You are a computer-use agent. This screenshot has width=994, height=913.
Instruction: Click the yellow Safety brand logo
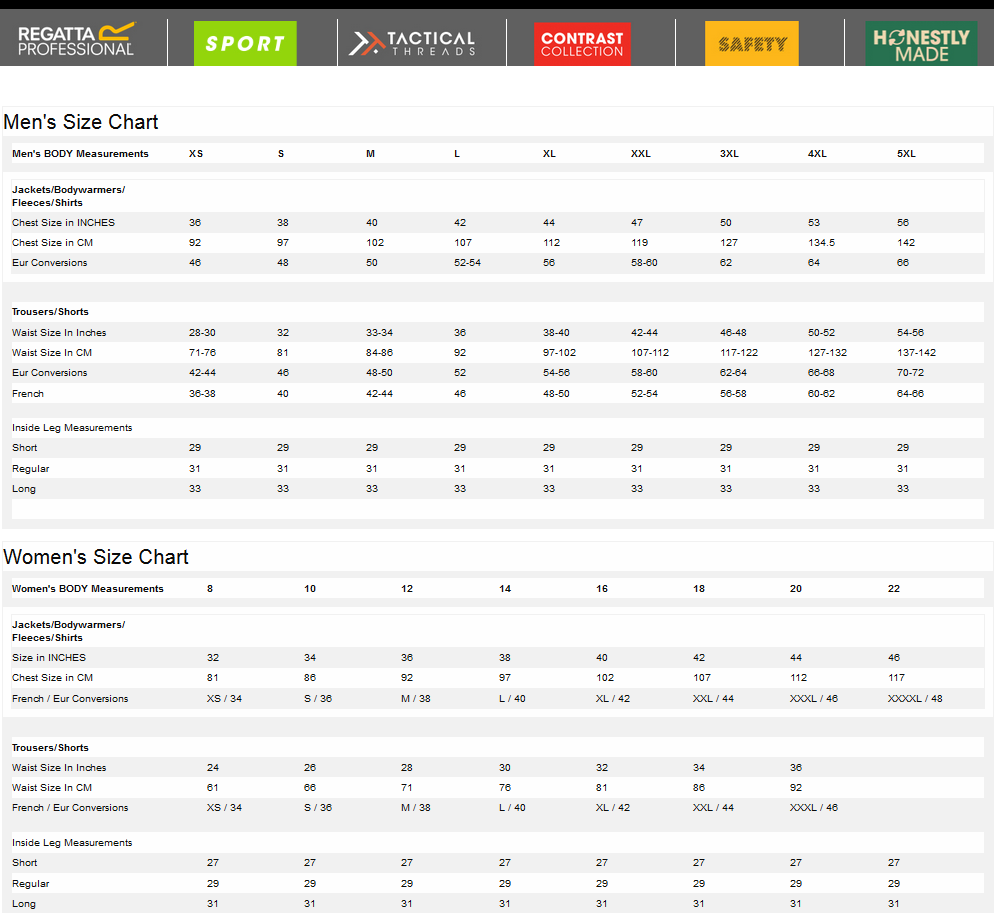[752, 43]
